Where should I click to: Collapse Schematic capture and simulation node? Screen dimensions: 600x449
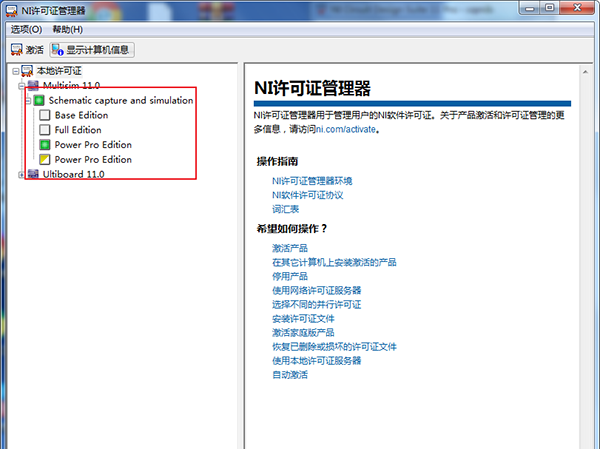[28, 101]
